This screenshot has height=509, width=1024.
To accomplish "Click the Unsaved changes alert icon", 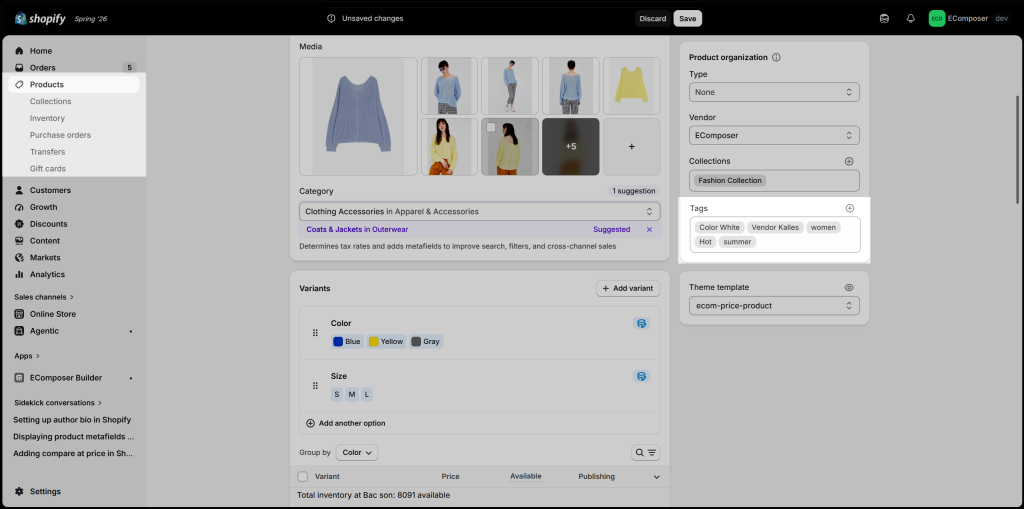I will [x=331, y=18].
